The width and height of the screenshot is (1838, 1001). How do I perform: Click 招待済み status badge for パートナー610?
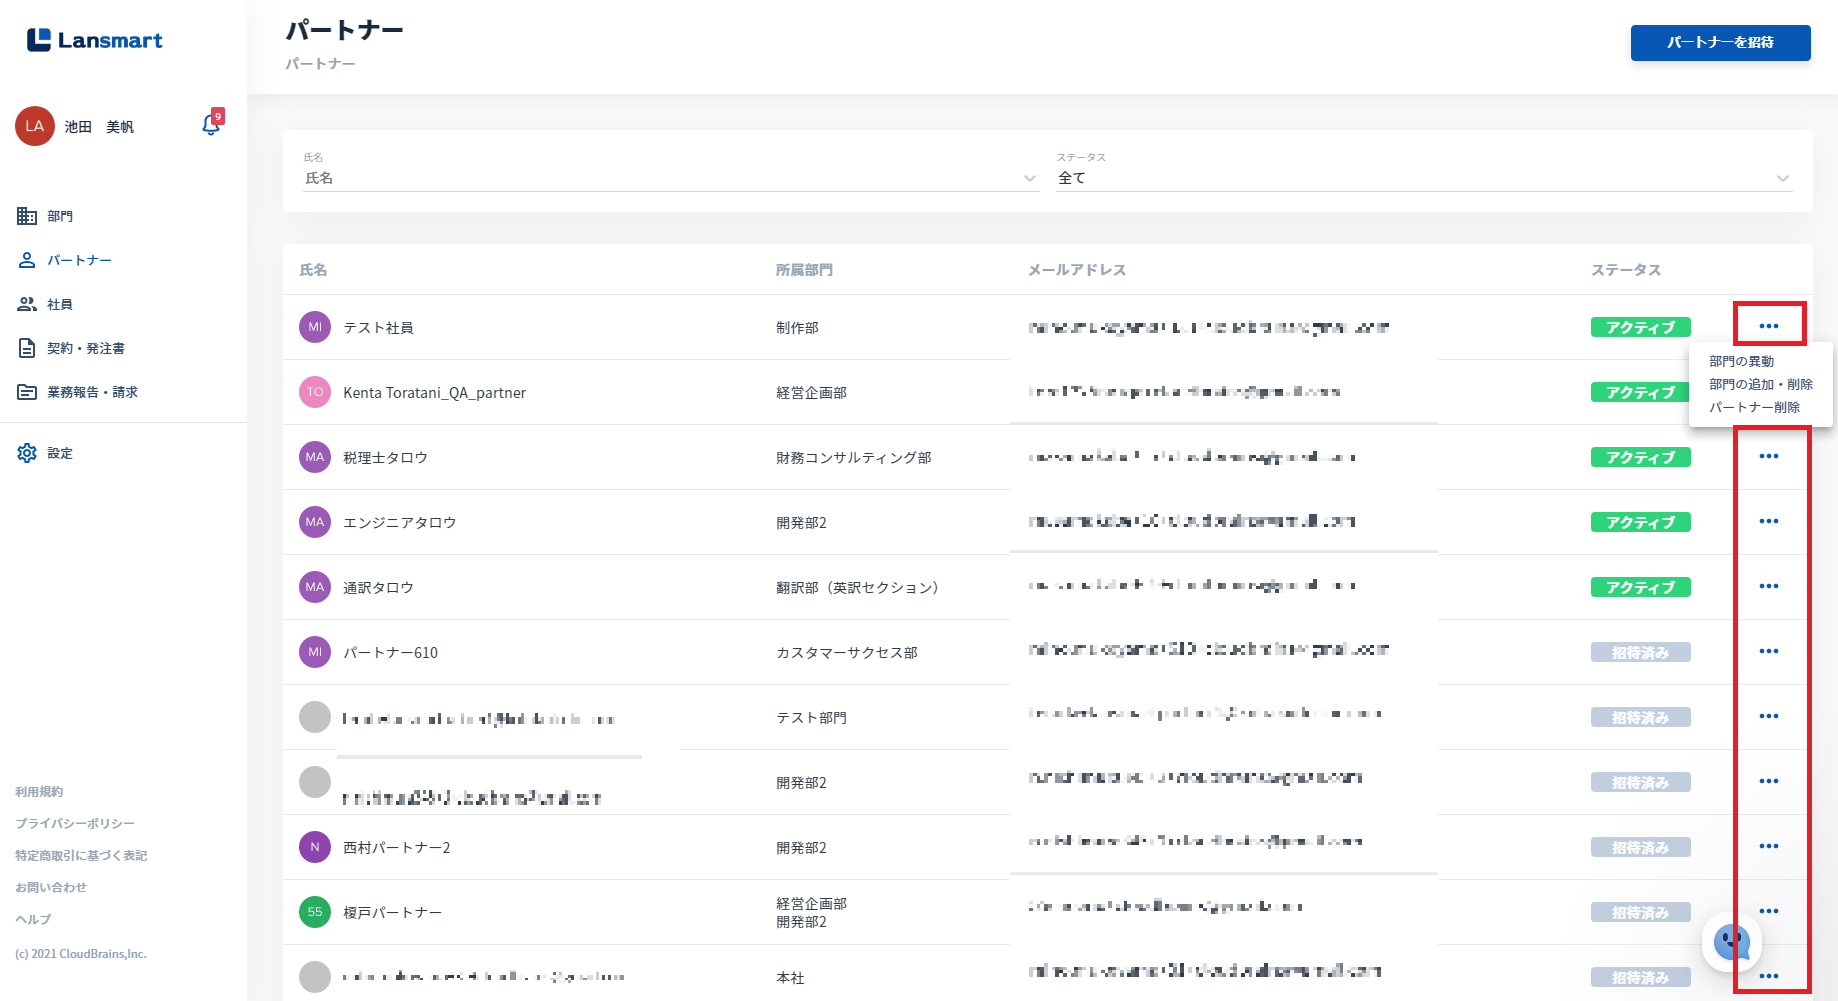pos(1641,652)
